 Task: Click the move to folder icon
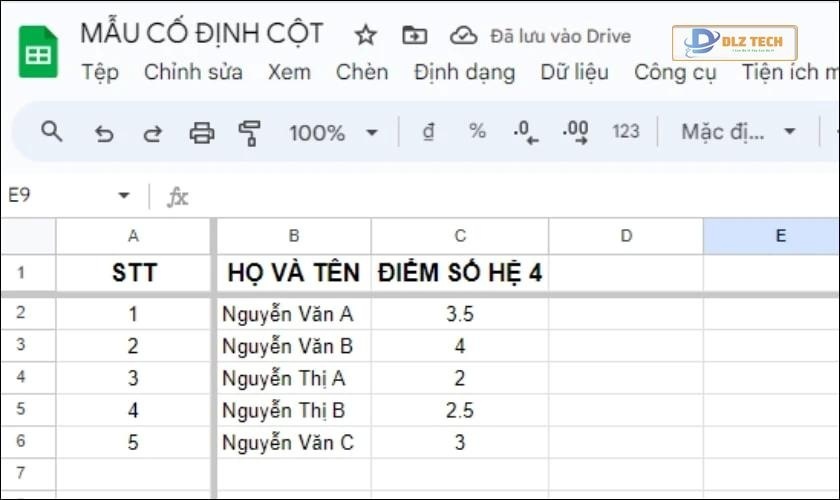(414, 36)
